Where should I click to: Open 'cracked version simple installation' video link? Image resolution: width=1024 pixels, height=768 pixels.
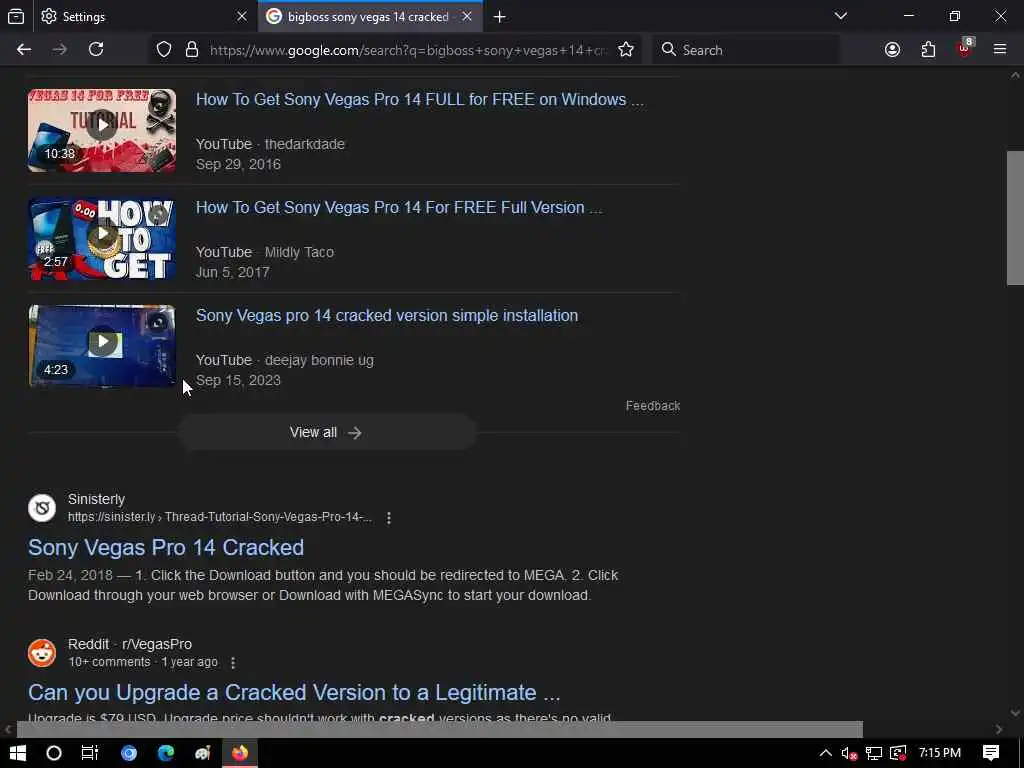[387, 315]
